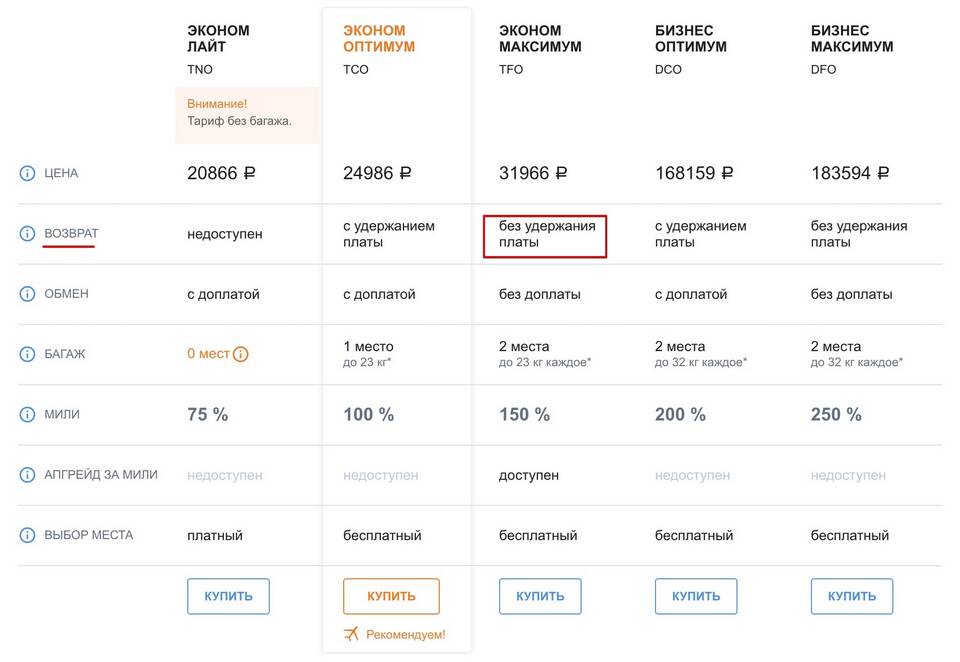Click the highlighted без удержания платы cell
This screenshot has height=662, width=960.
(x=545, y=236)
